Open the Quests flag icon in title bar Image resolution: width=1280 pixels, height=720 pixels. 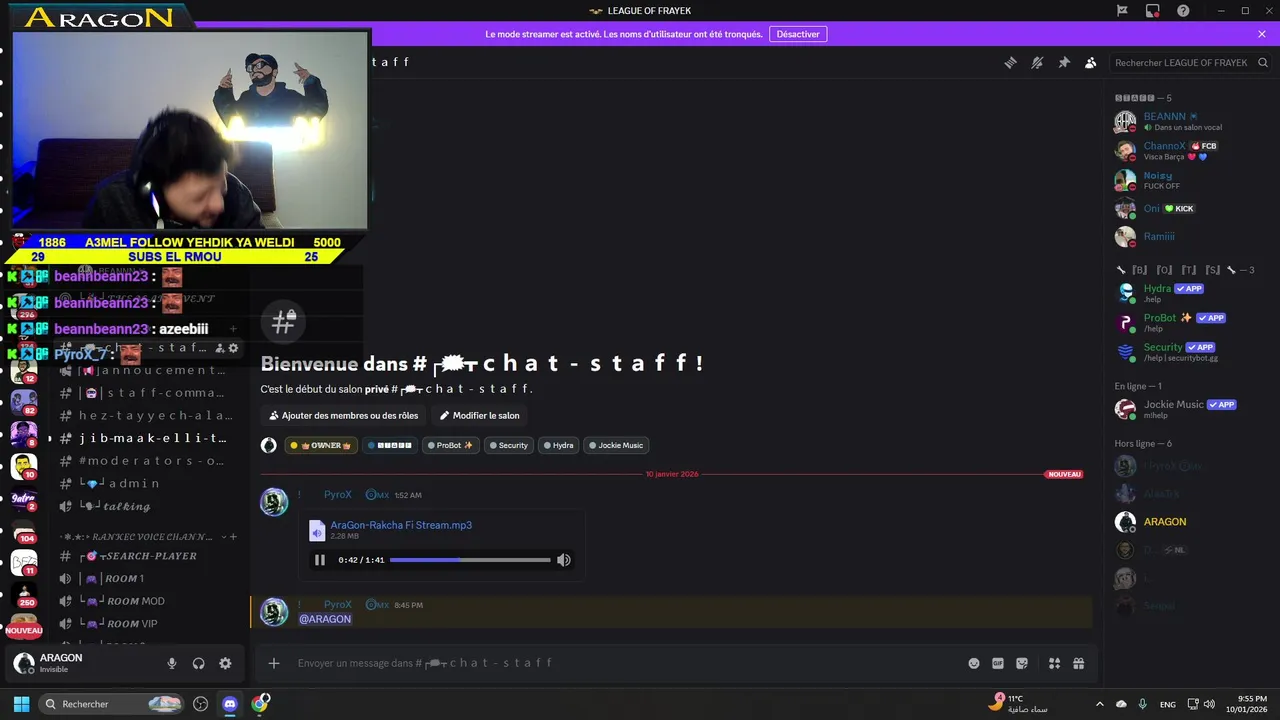[x=1123, y=11]
